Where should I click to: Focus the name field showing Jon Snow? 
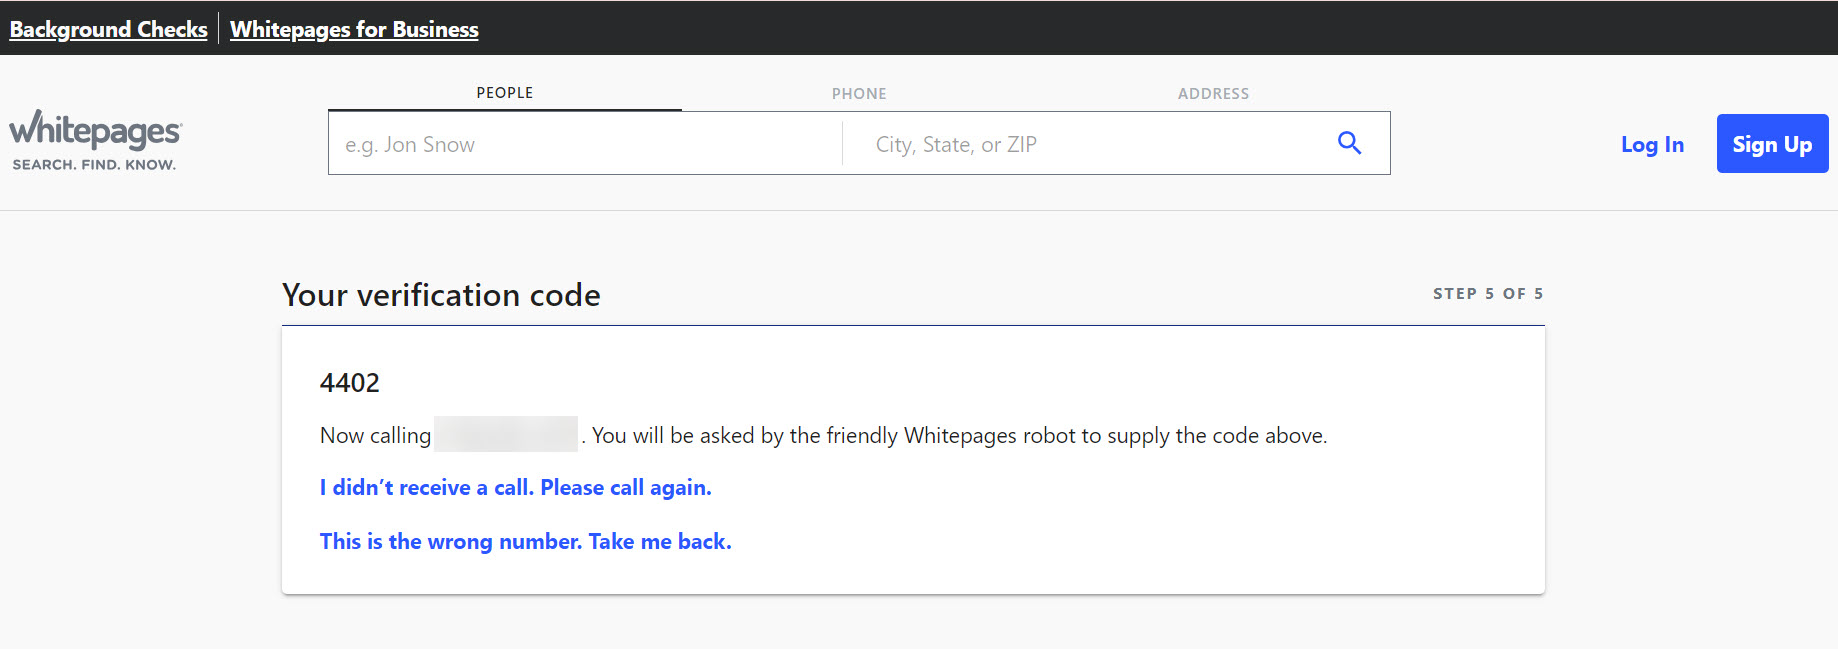[x=585, y=144]
